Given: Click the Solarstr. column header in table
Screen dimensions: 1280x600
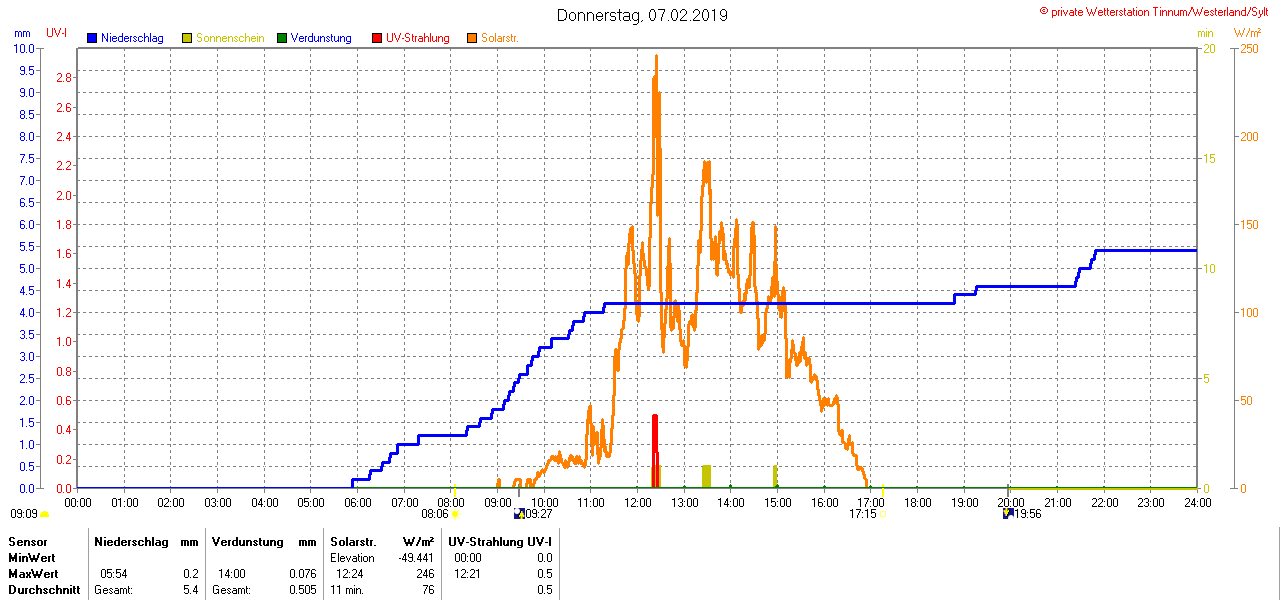Looking at the screenshot, I should pos(352,541).
